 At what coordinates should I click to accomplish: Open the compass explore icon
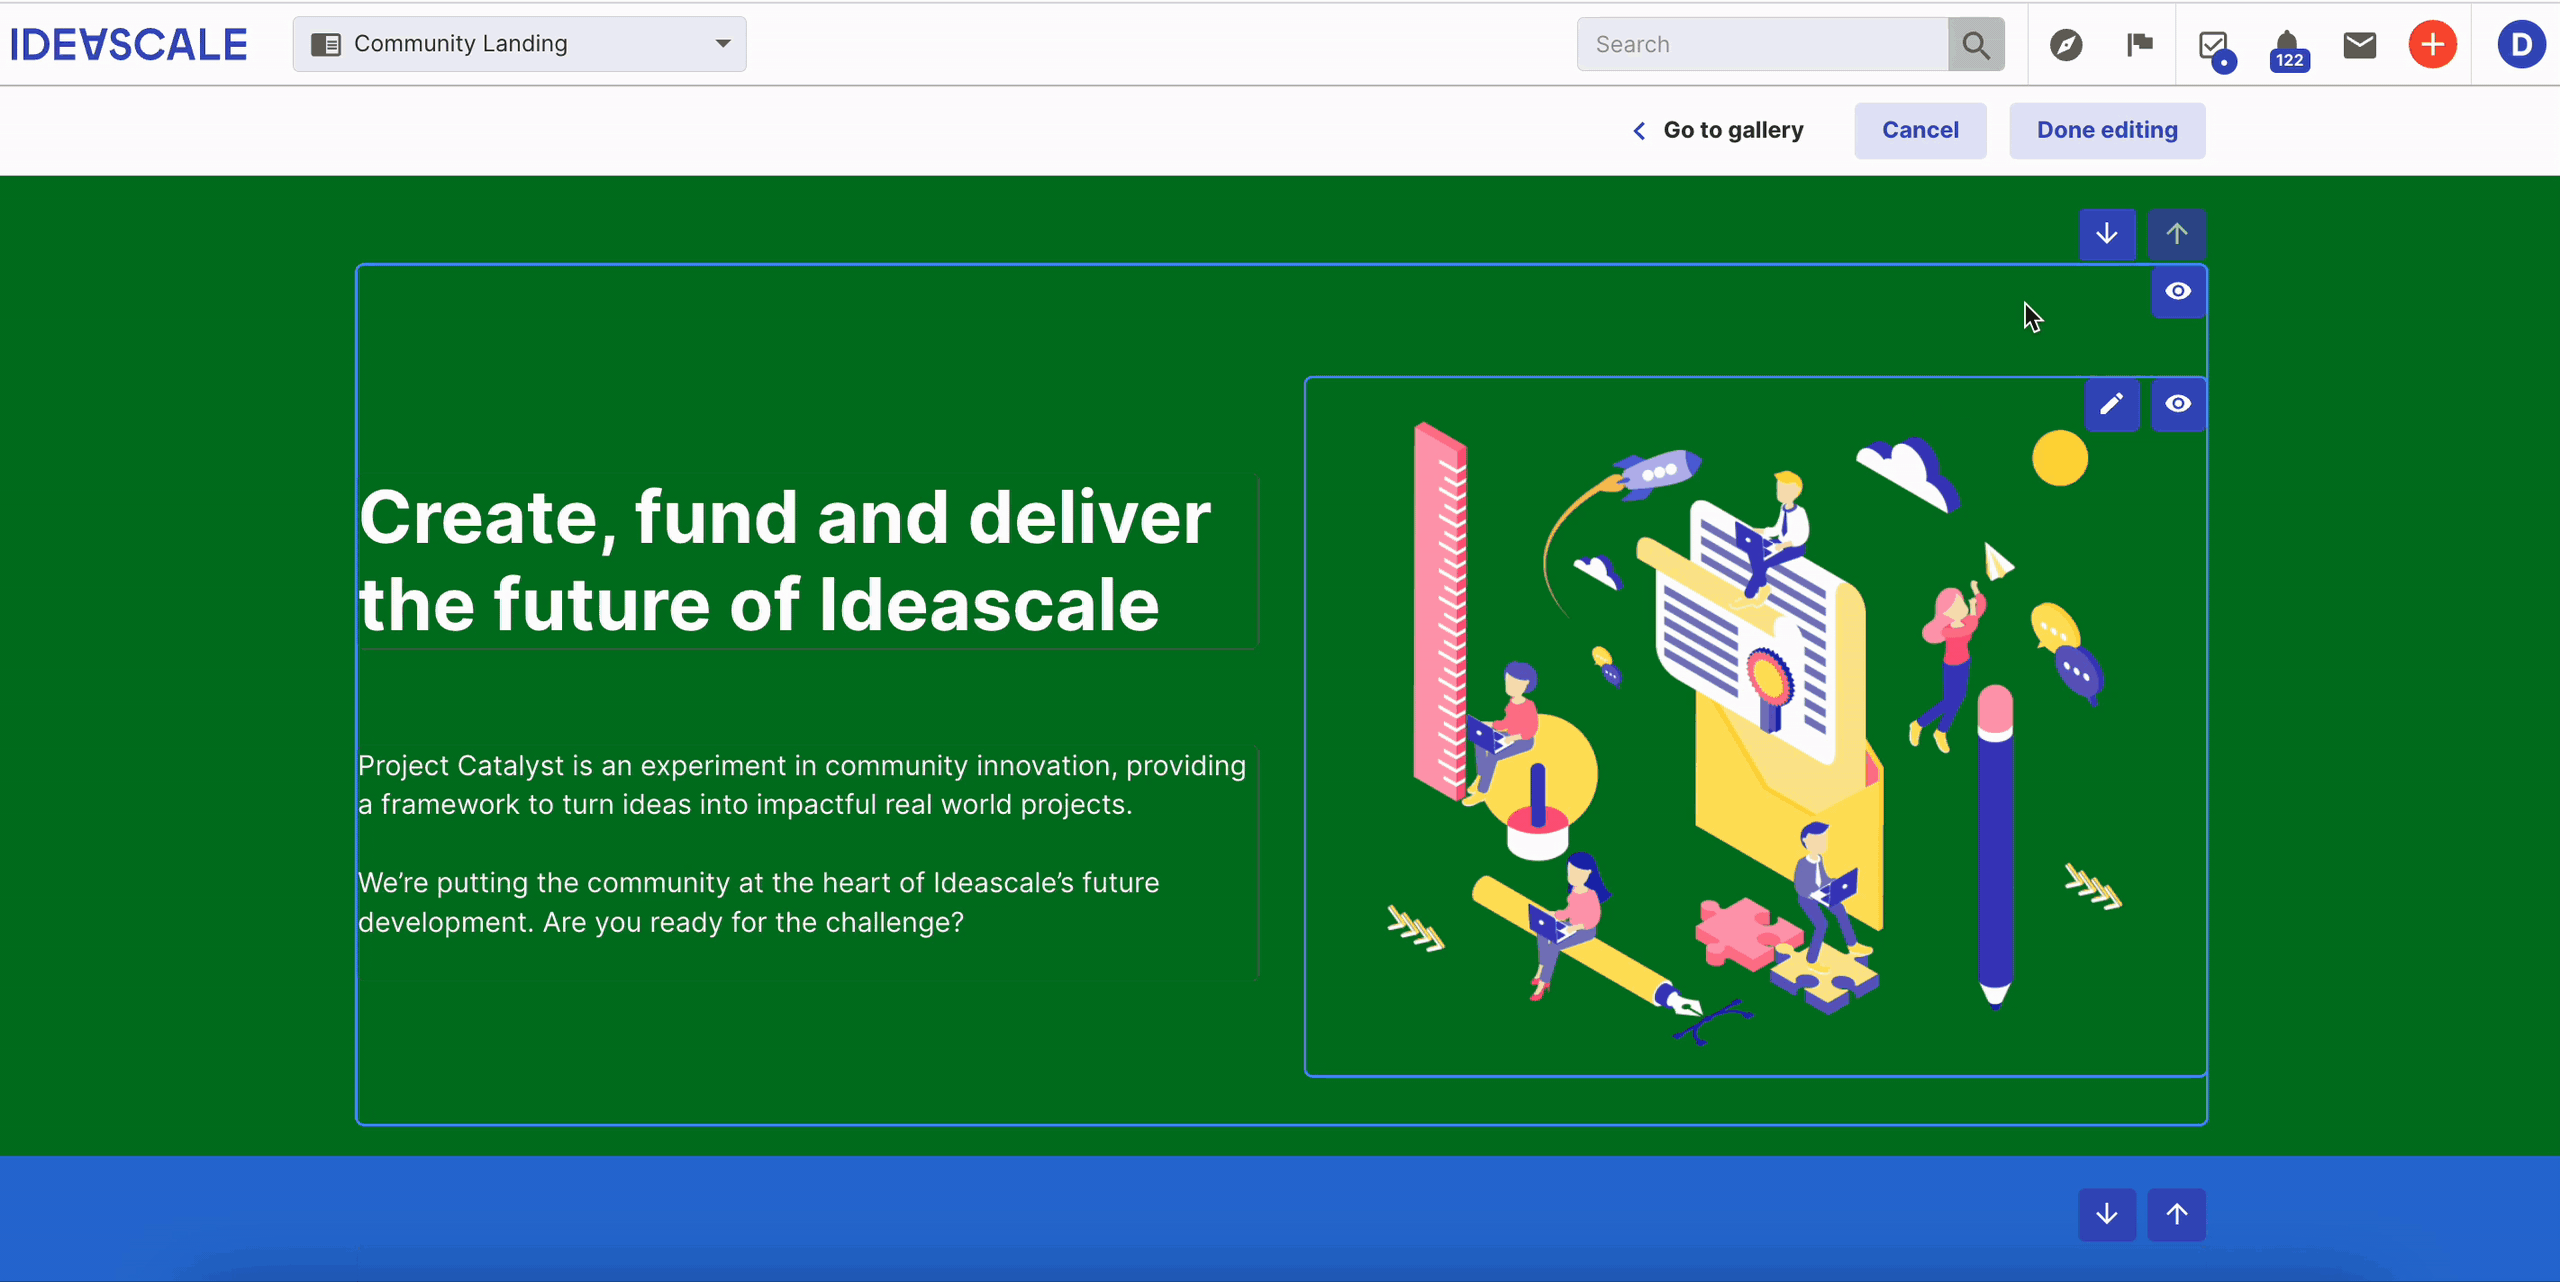click(x=2066, y=44)
